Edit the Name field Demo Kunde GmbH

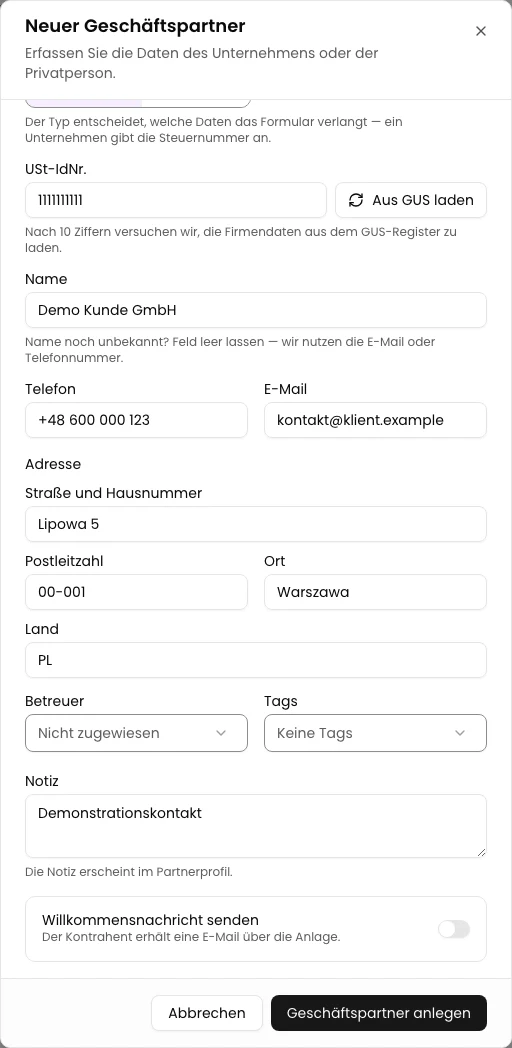pyautogui.click(x=256, y=310)
